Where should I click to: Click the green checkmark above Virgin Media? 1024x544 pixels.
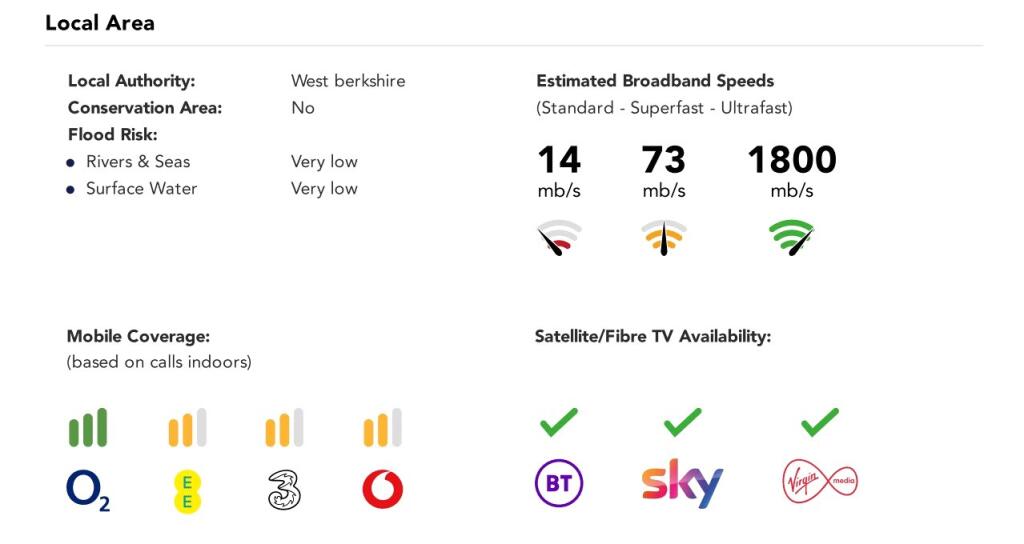tap(819, 422)
